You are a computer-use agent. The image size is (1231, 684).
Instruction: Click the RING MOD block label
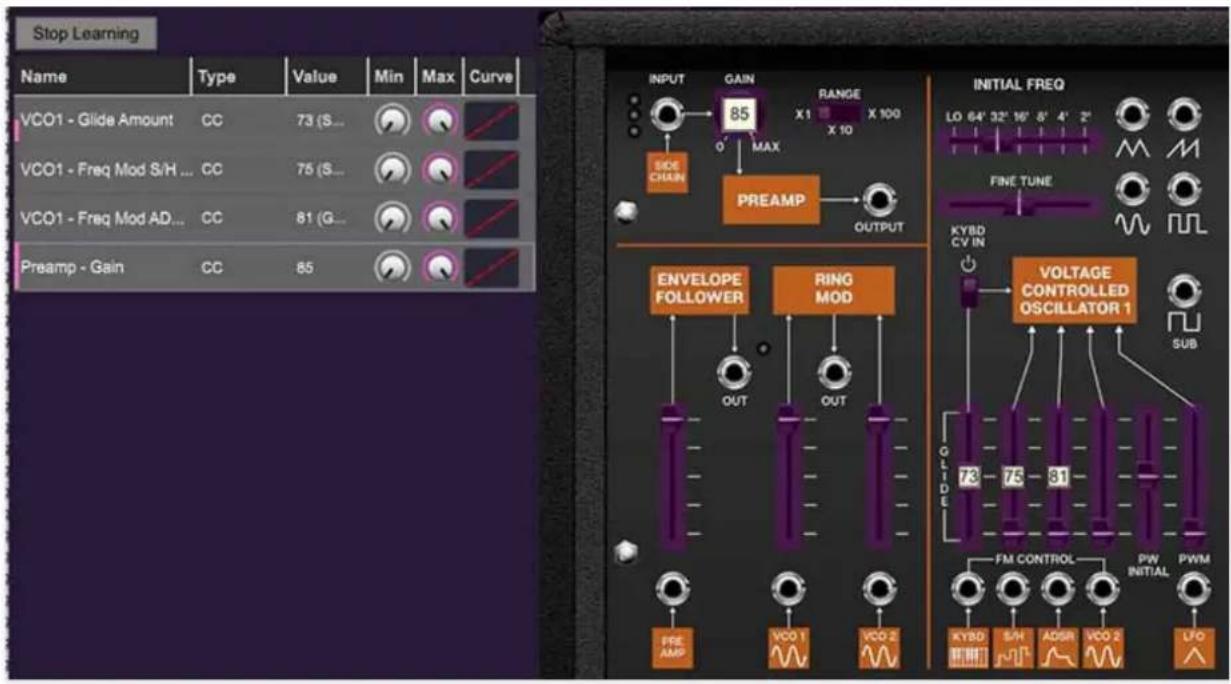(834, 290)
